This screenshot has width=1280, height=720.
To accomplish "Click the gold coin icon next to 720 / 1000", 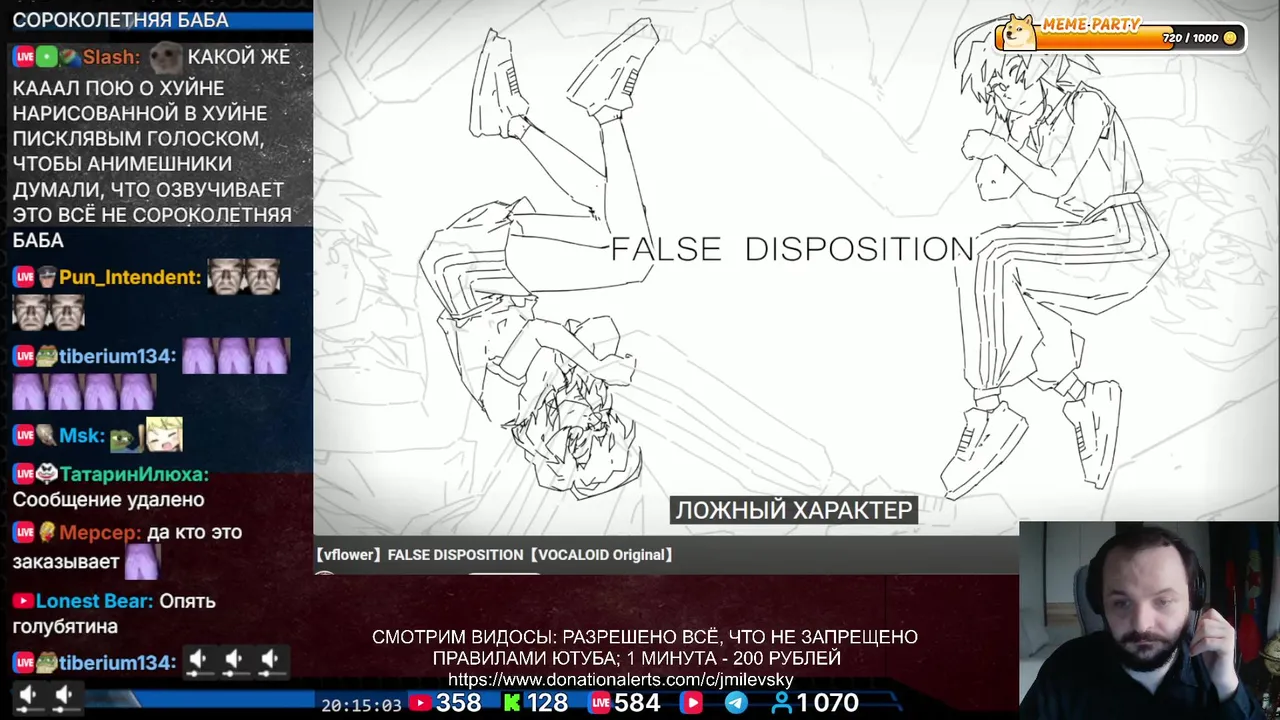I will (x=1230, y=38).
